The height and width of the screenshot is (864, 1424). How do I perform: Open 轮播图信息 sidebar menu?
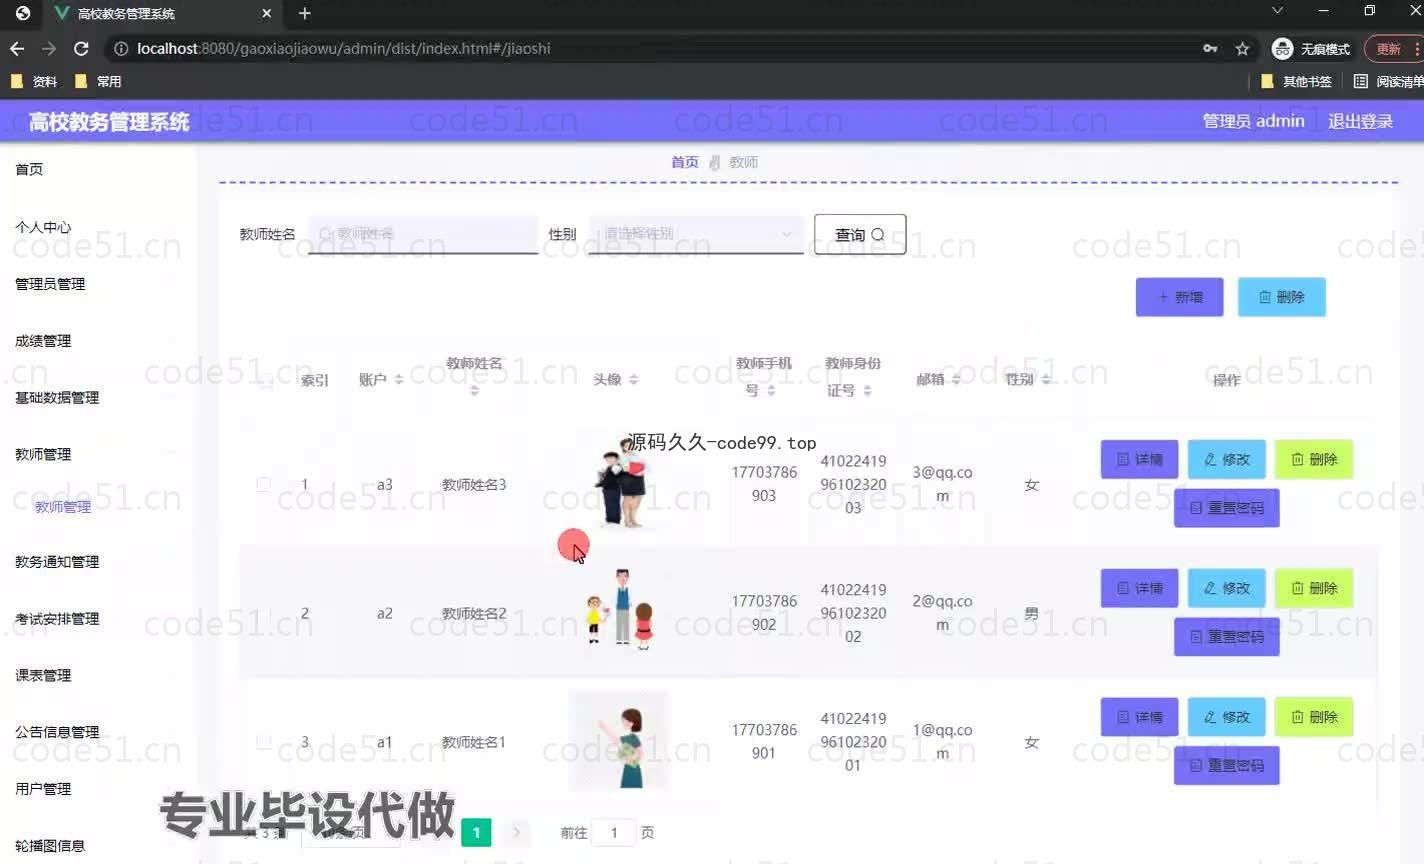click(x=50, y=846)
